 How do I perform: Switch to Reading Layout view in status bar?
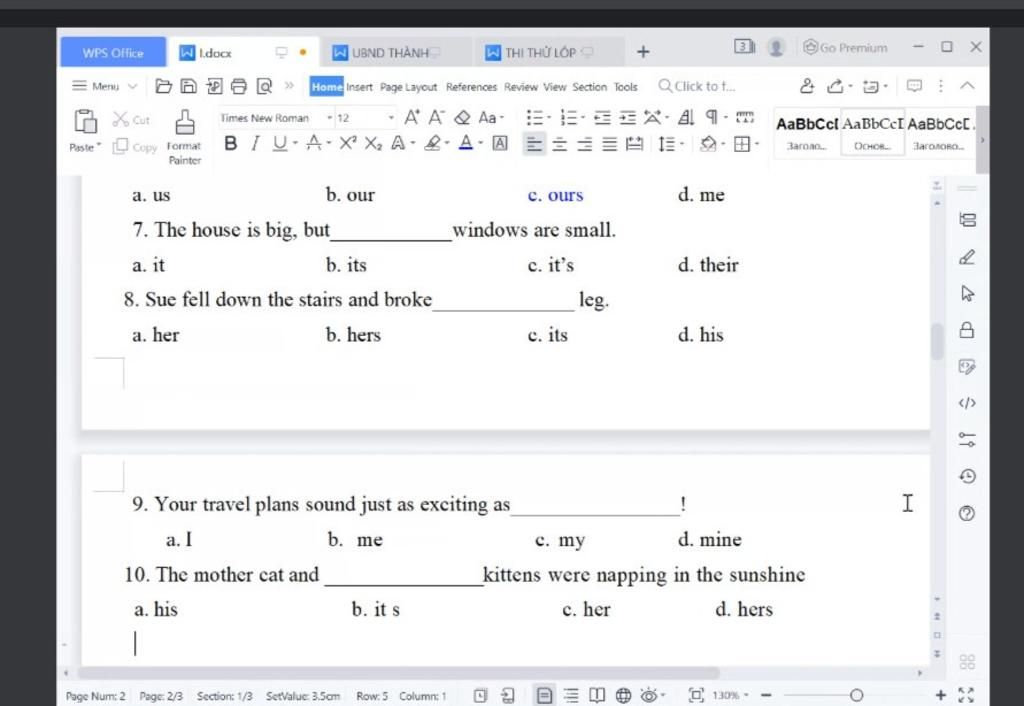(x=597, y=696)
